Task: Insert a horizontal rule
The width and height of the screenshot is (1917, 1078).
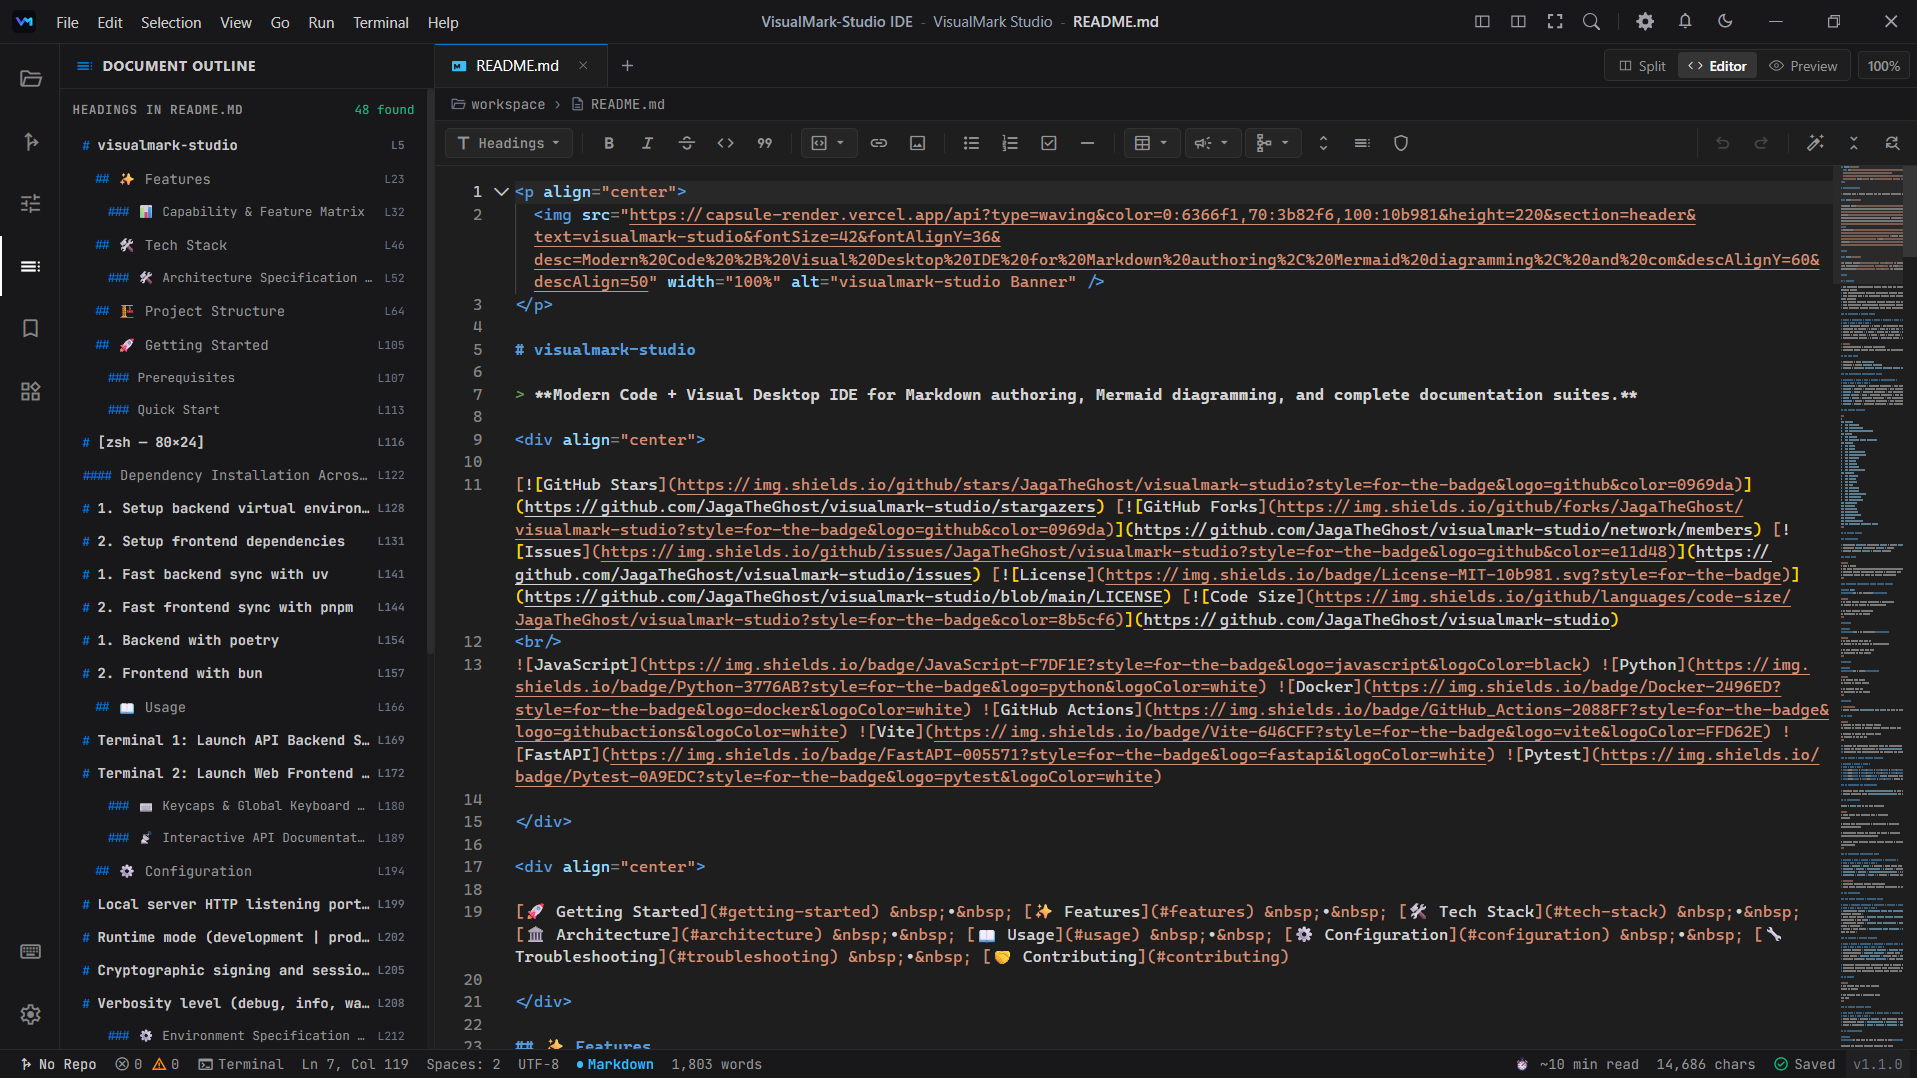Action: coord(1087,143)
